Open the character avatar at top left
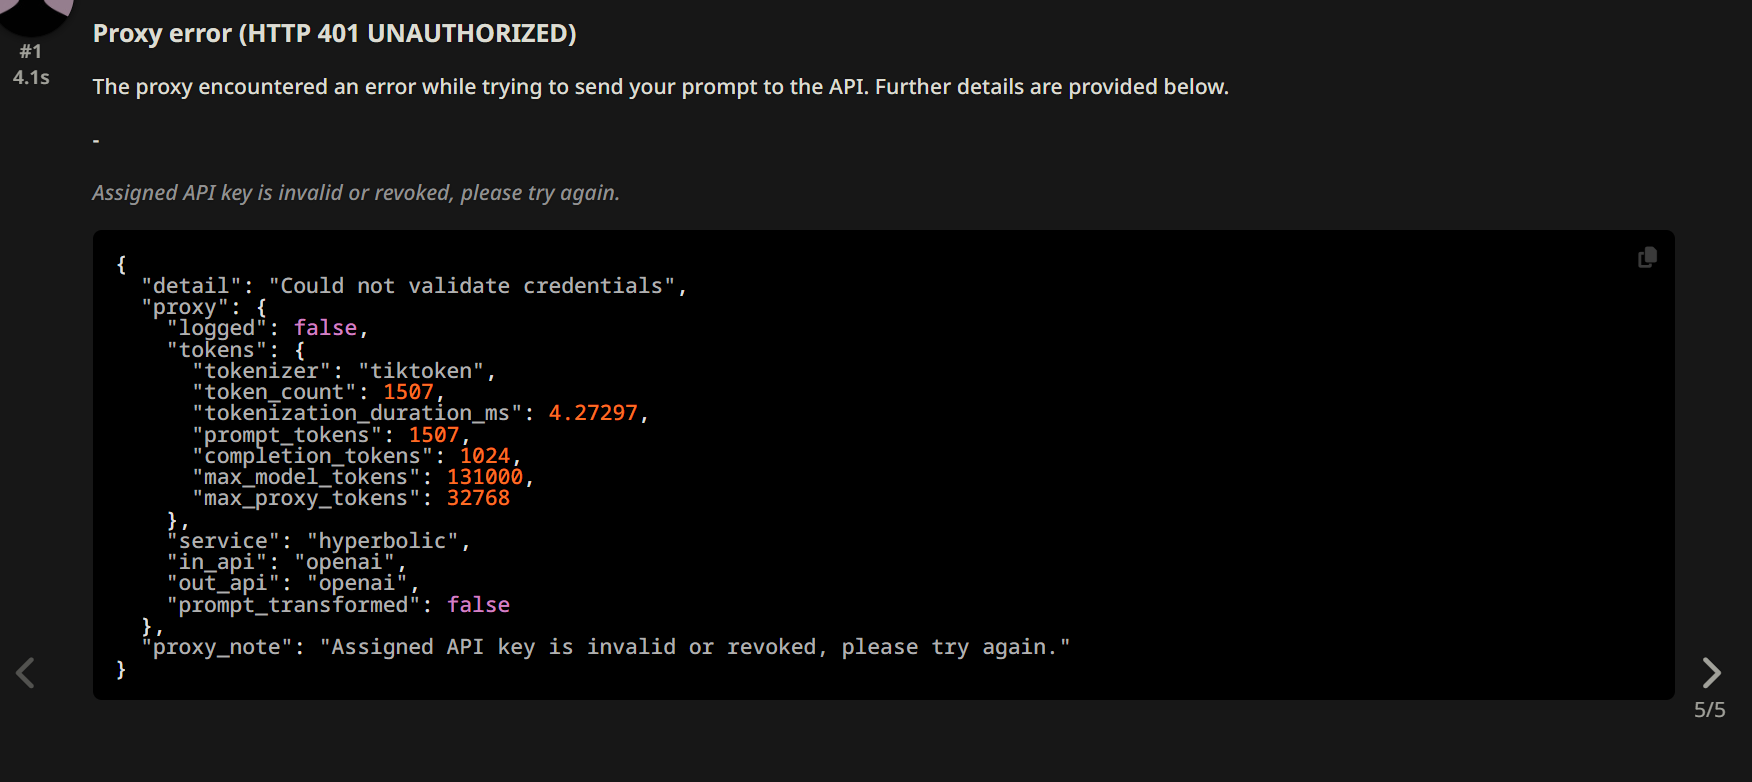This screenshot has width=1752, height=782. pyautogui.click(x=35, y=14)
